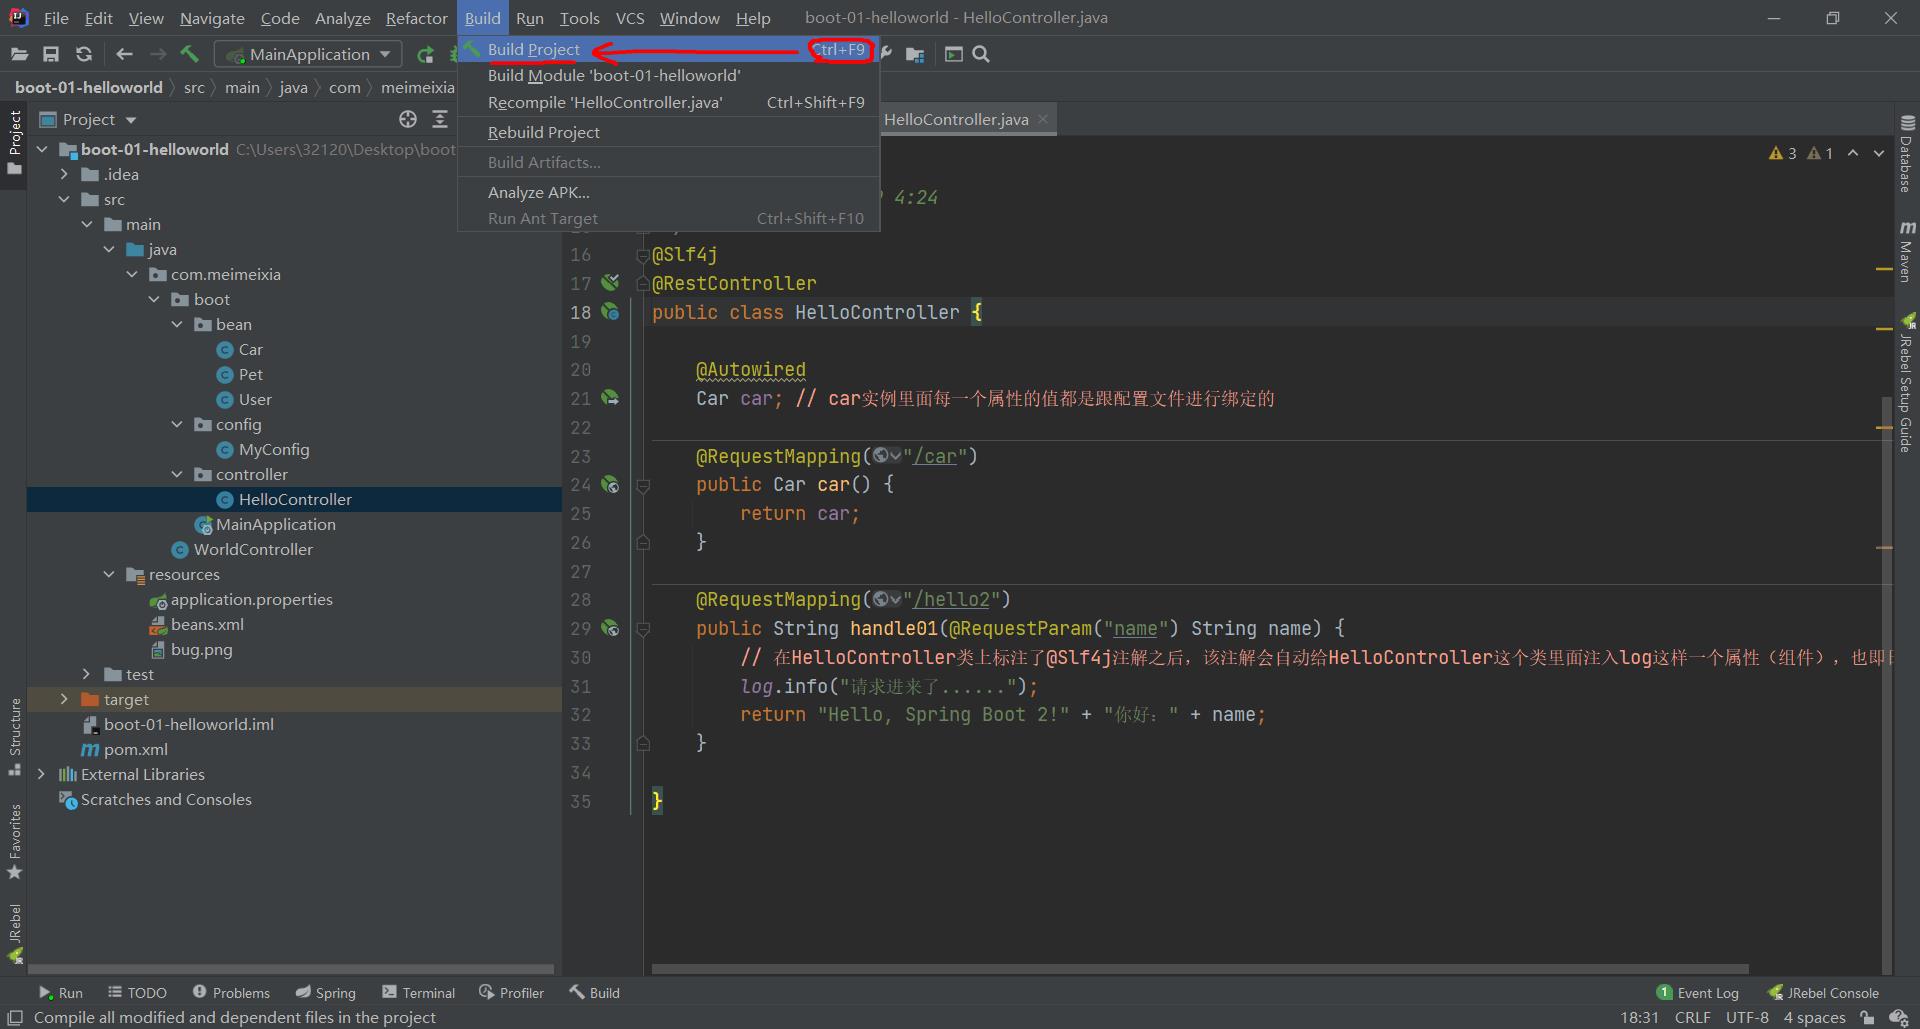Collapse the boot-01-helloworld root node
1920x1029 pixels.
tap(42, 149)
